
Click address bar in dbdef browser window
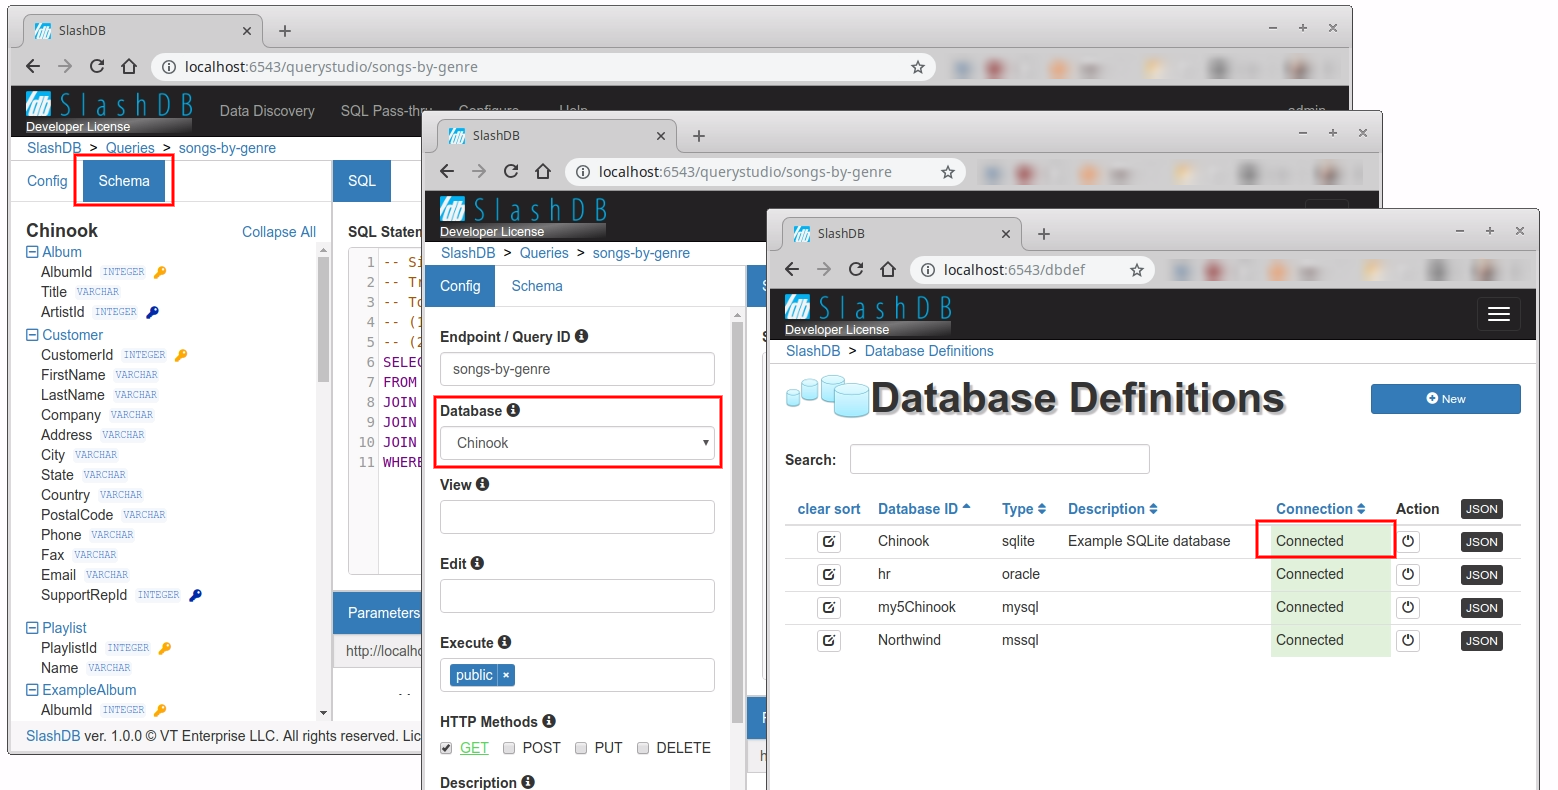point(1030,270)
